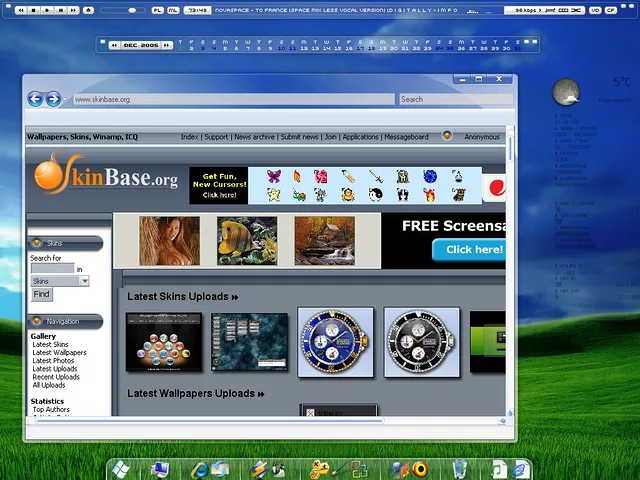Expand Latest Skins Uploads arrow

(235, 297)
